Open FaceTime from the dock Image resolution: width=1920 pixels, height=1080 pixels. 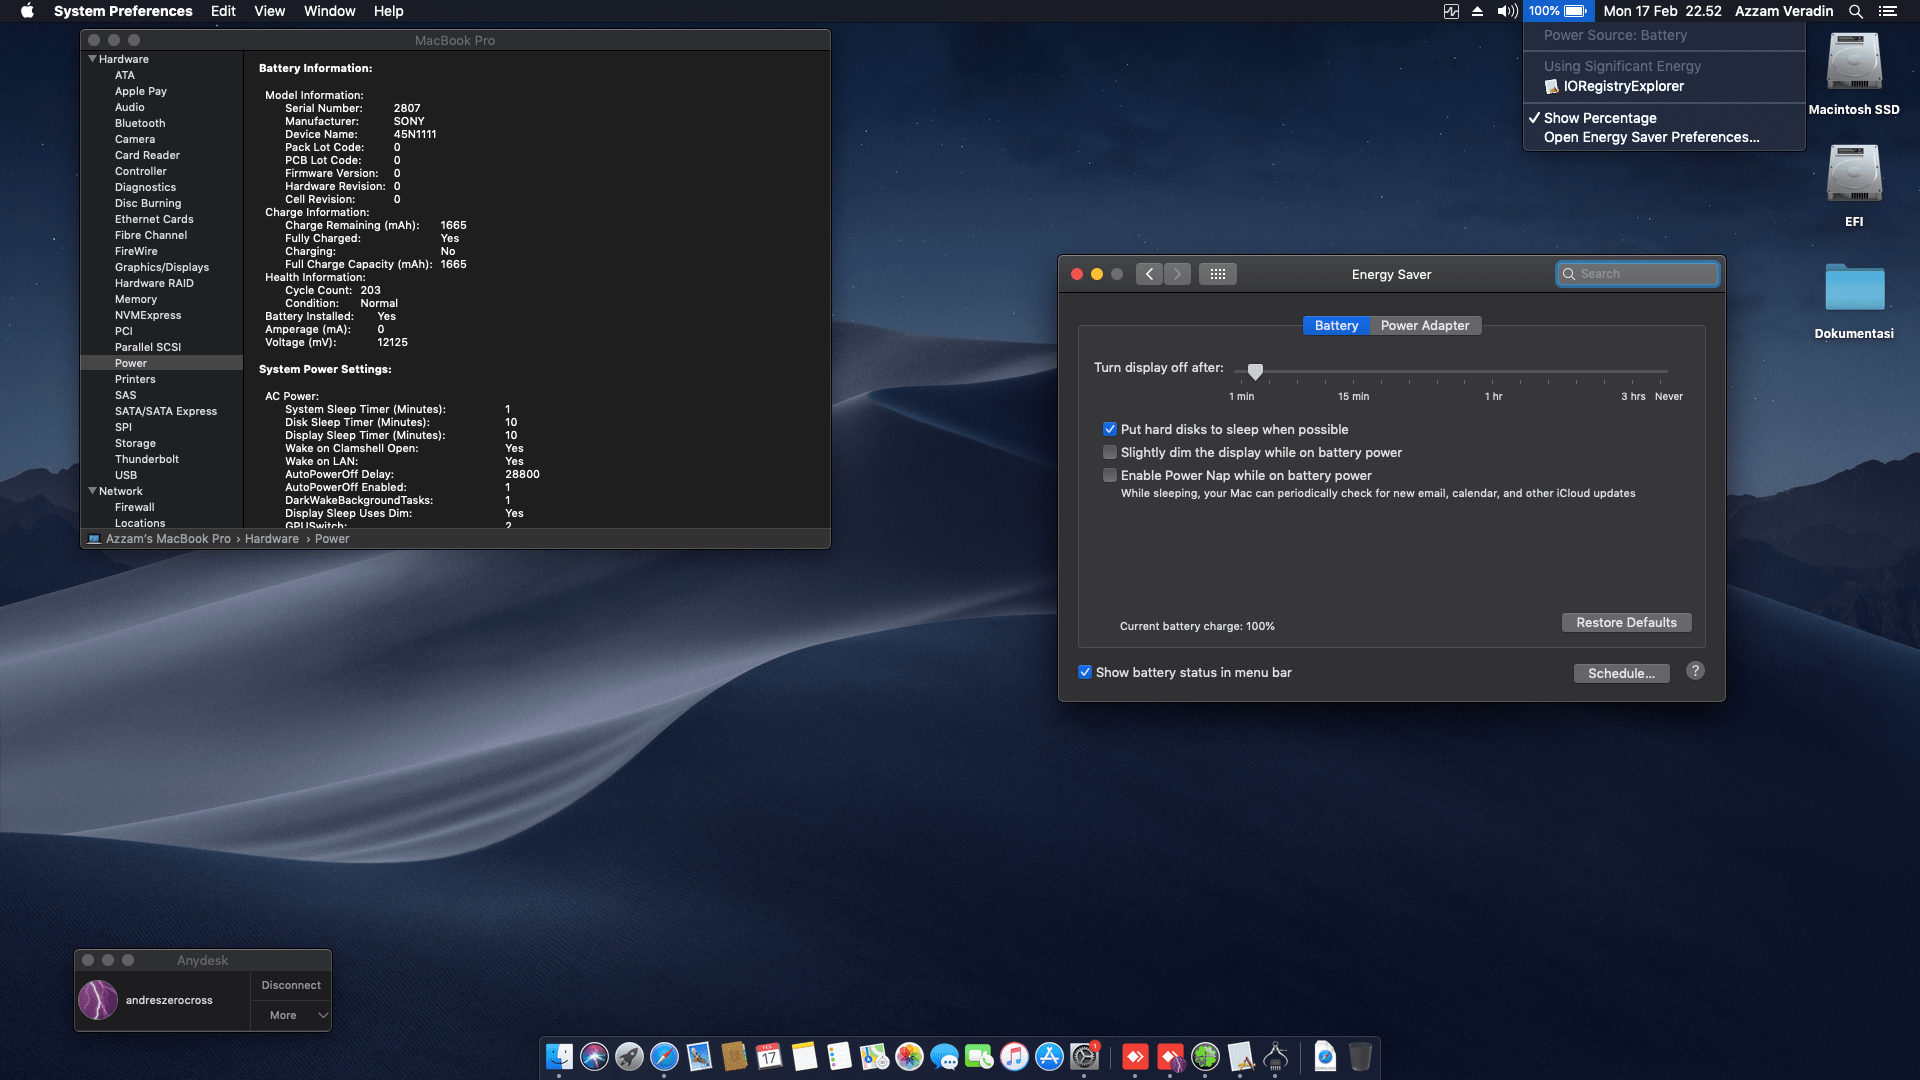pos(979,1056)
